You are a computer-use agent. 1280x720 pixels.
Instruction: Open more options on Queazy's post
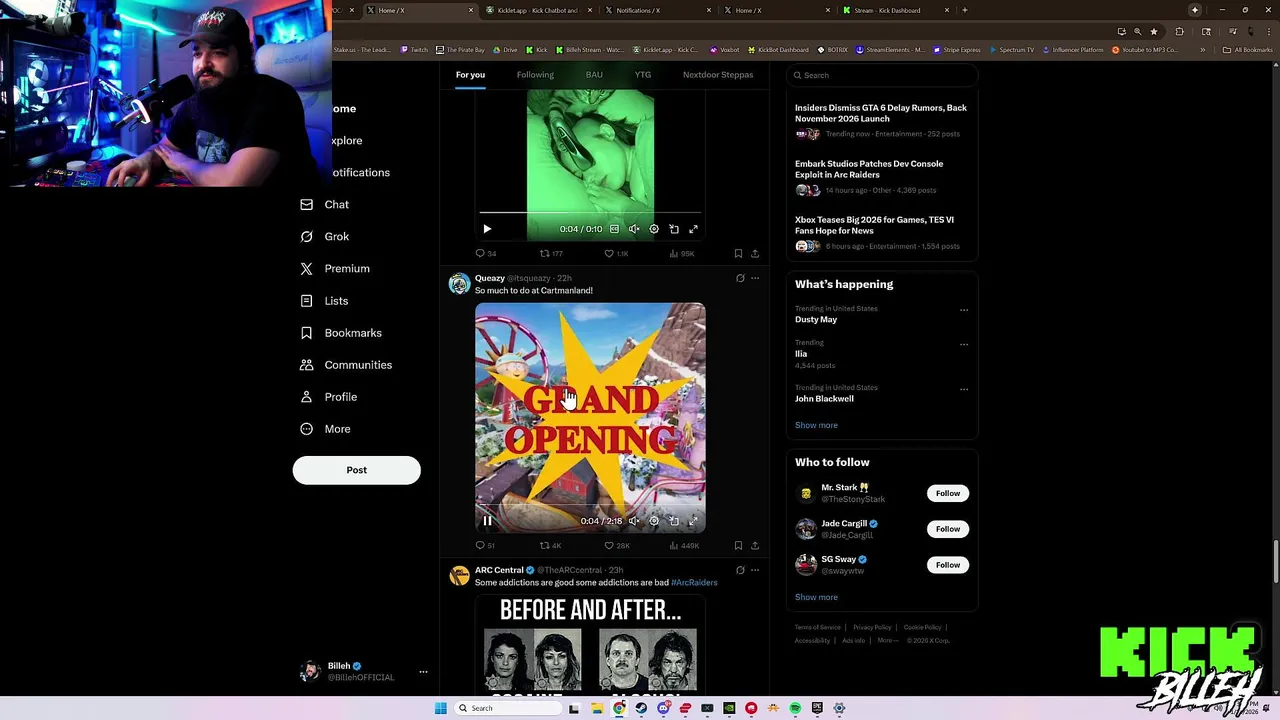tap(755, 278)
